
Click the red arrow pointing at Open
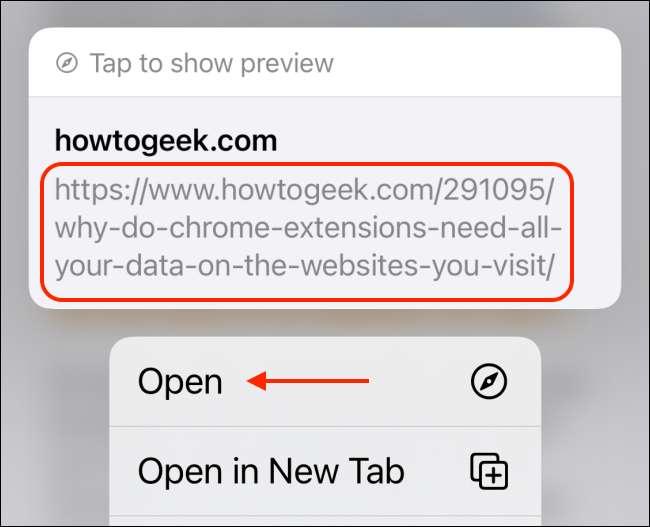pyautogui.click(x=308, y=381)
